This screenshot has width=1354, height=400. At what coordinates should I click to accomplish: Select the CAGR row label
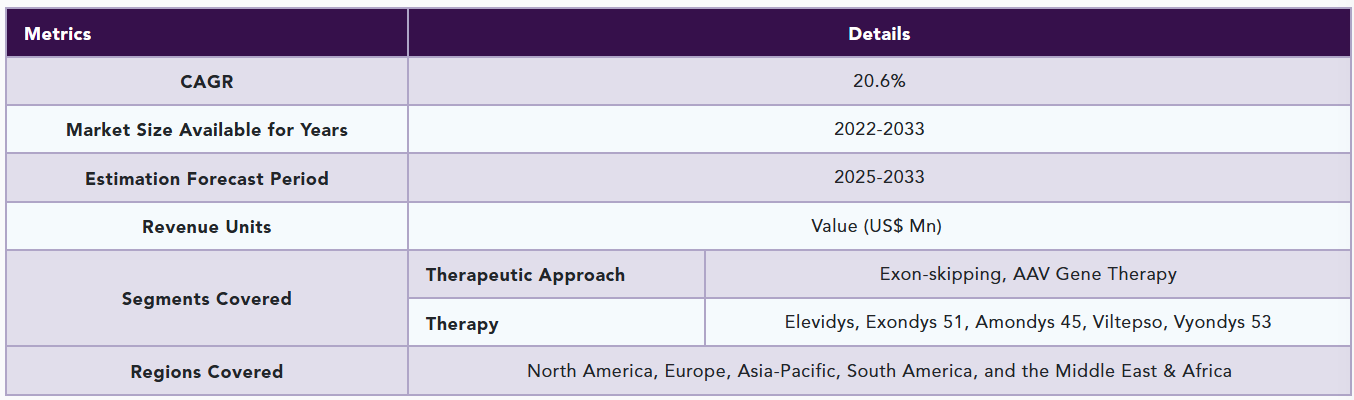pyautogui.click(x=206, y=82)
